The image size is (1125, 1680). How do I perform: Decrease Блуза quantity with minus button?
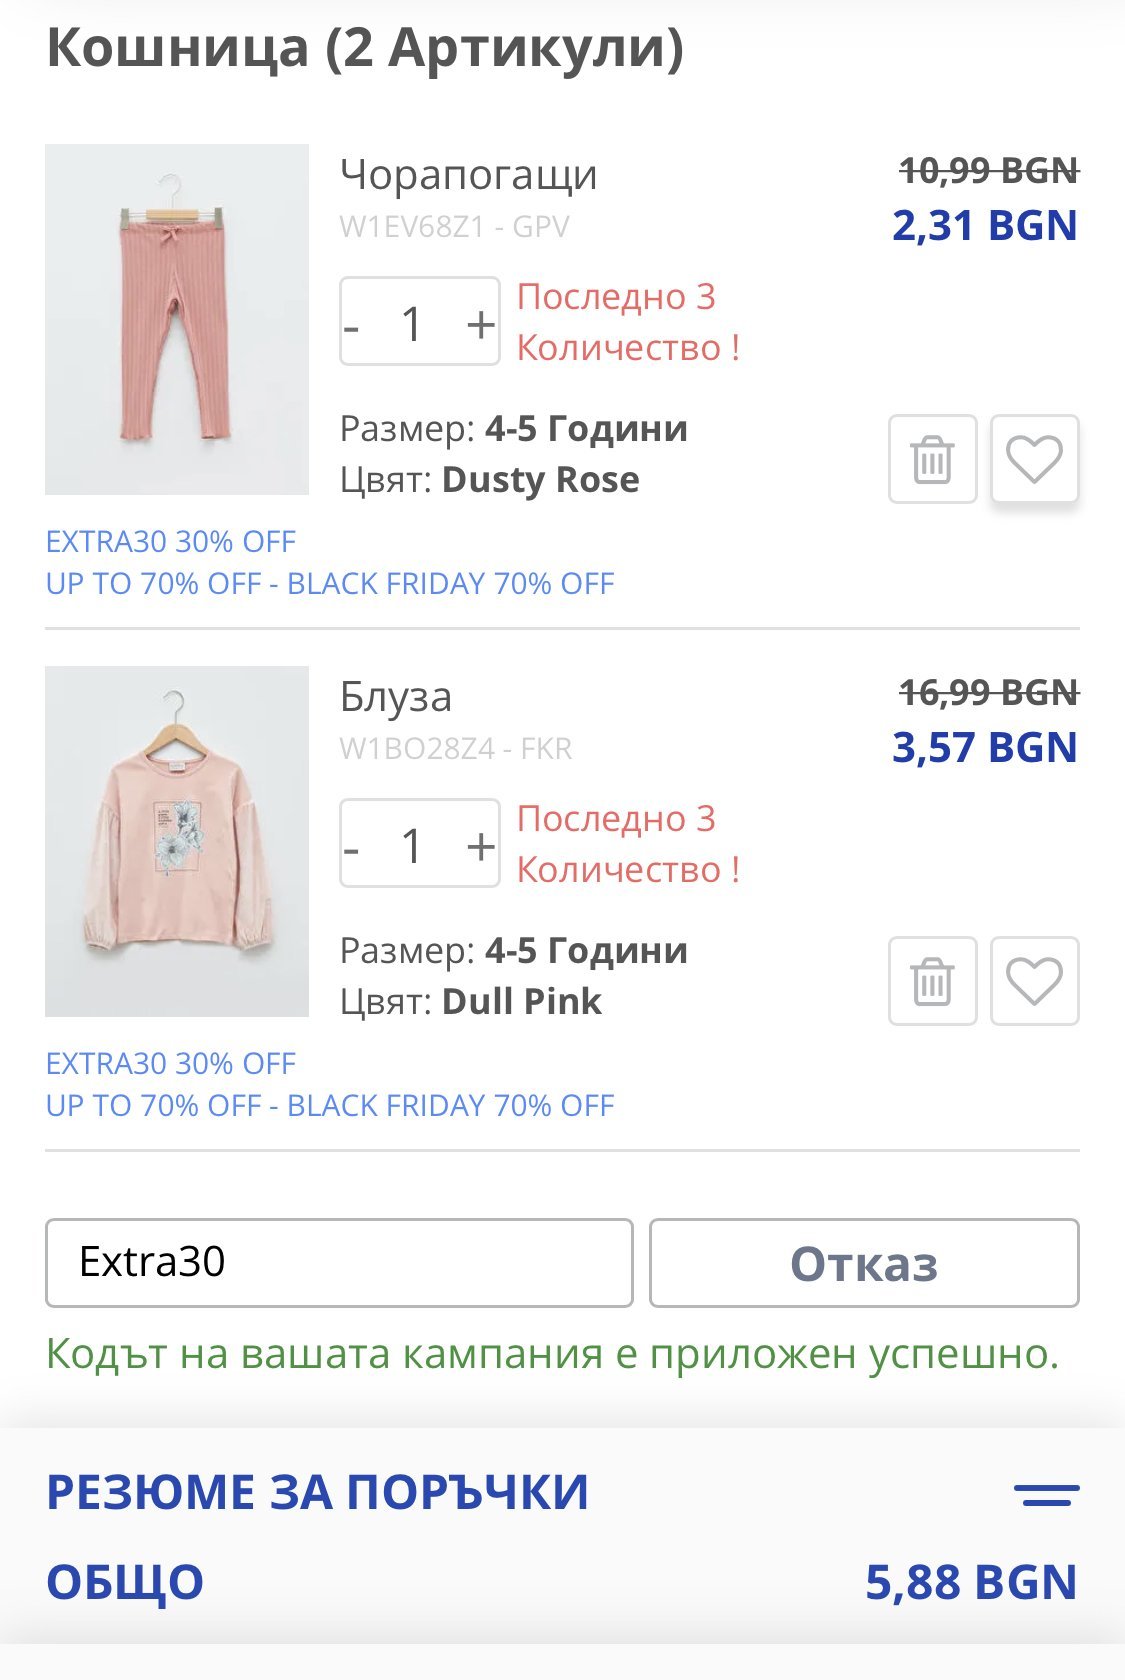coord(352,846)
